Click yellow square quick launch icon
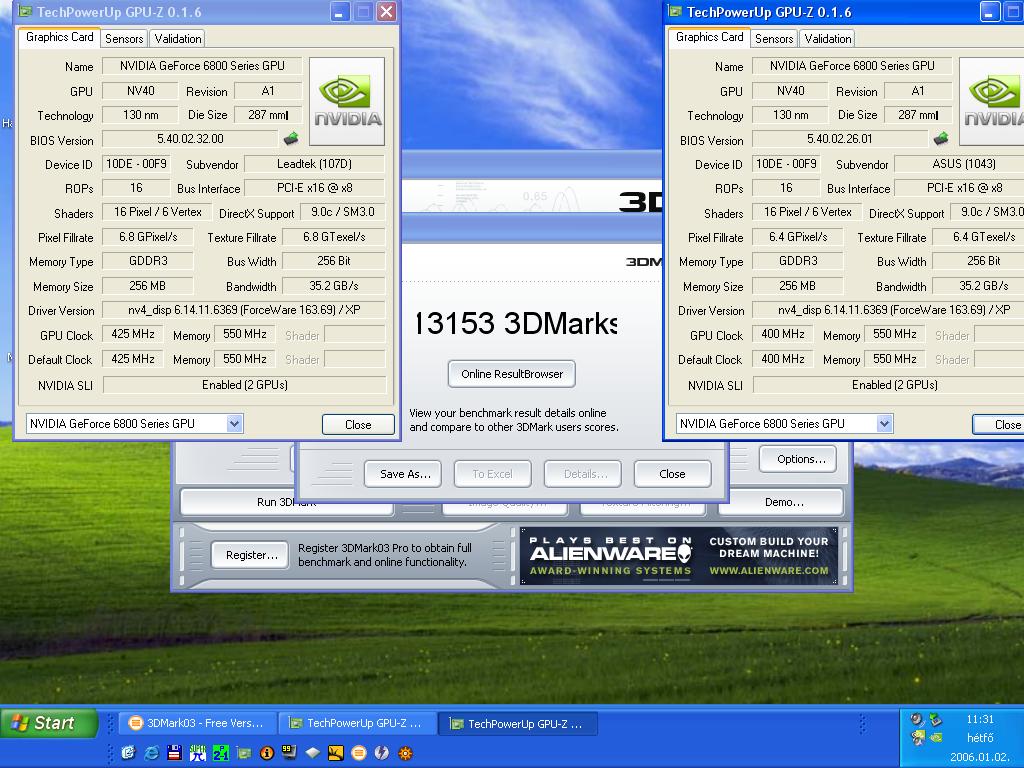Screen dimensions: 1024x768 click(x=336, y=753)
